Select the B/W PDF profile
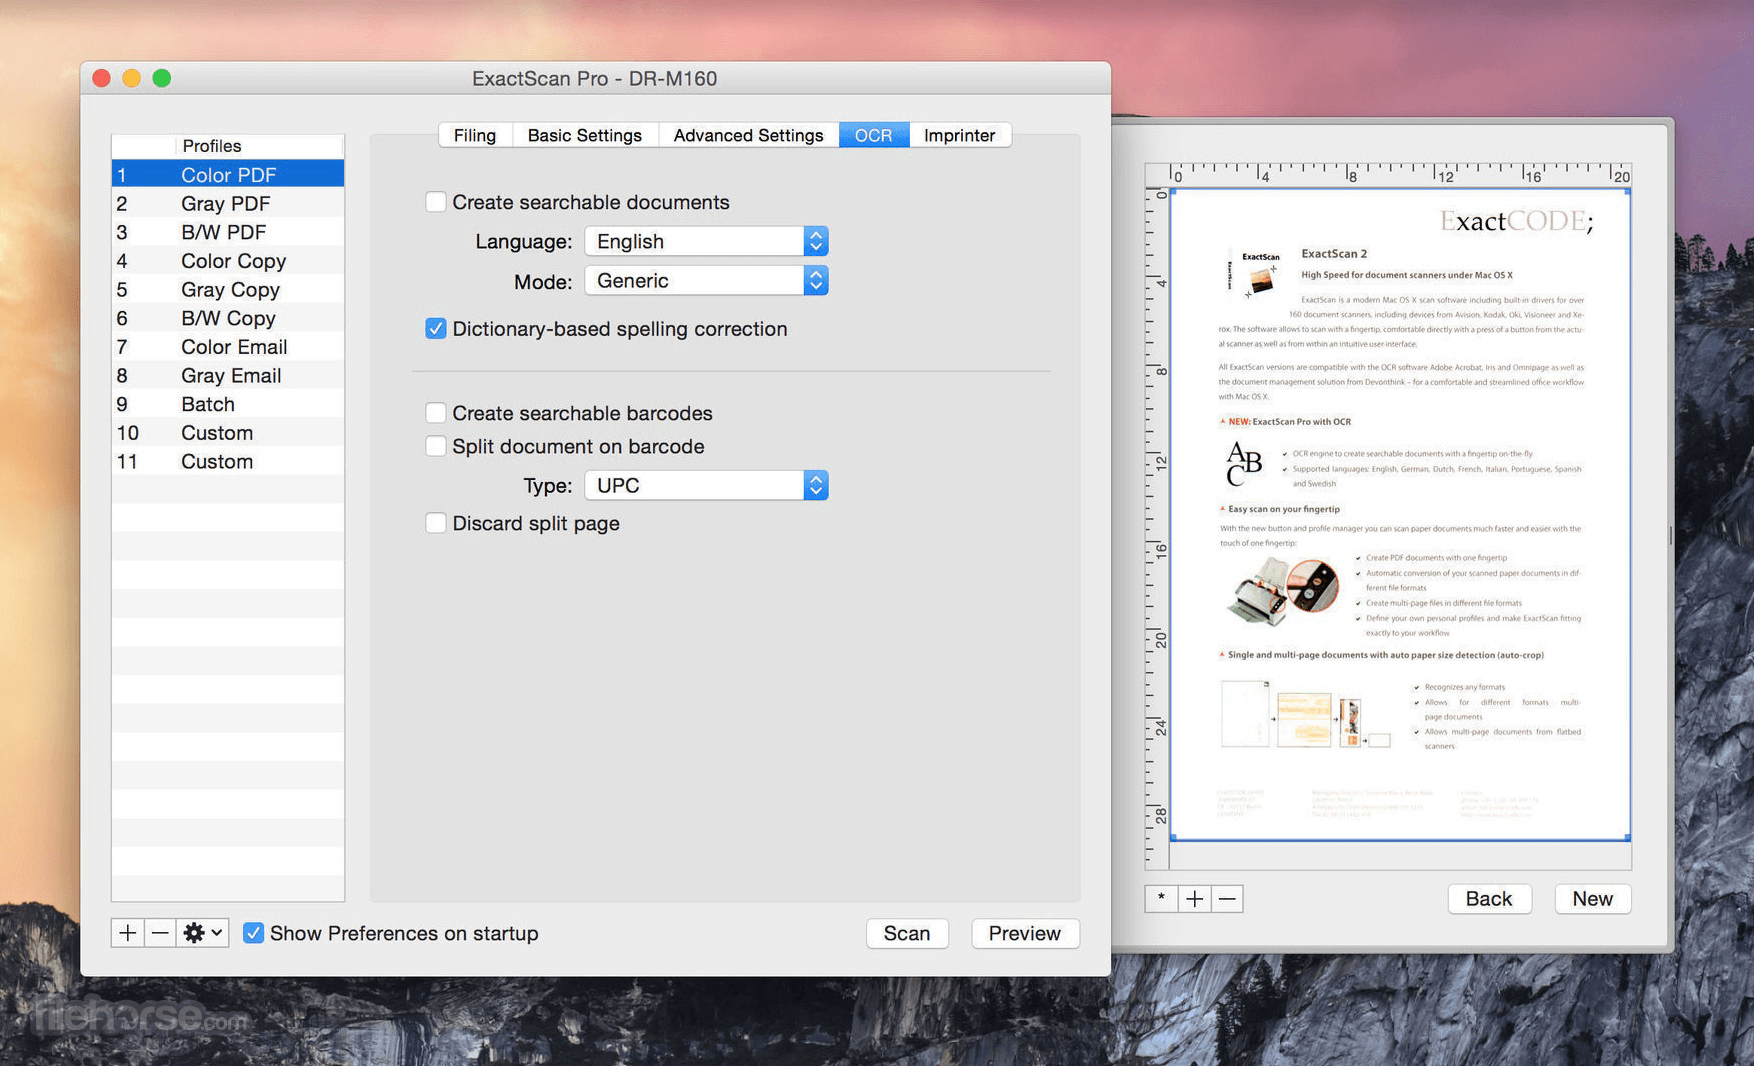Viewport: 1754px width, 1066px height. pos(228,232)
